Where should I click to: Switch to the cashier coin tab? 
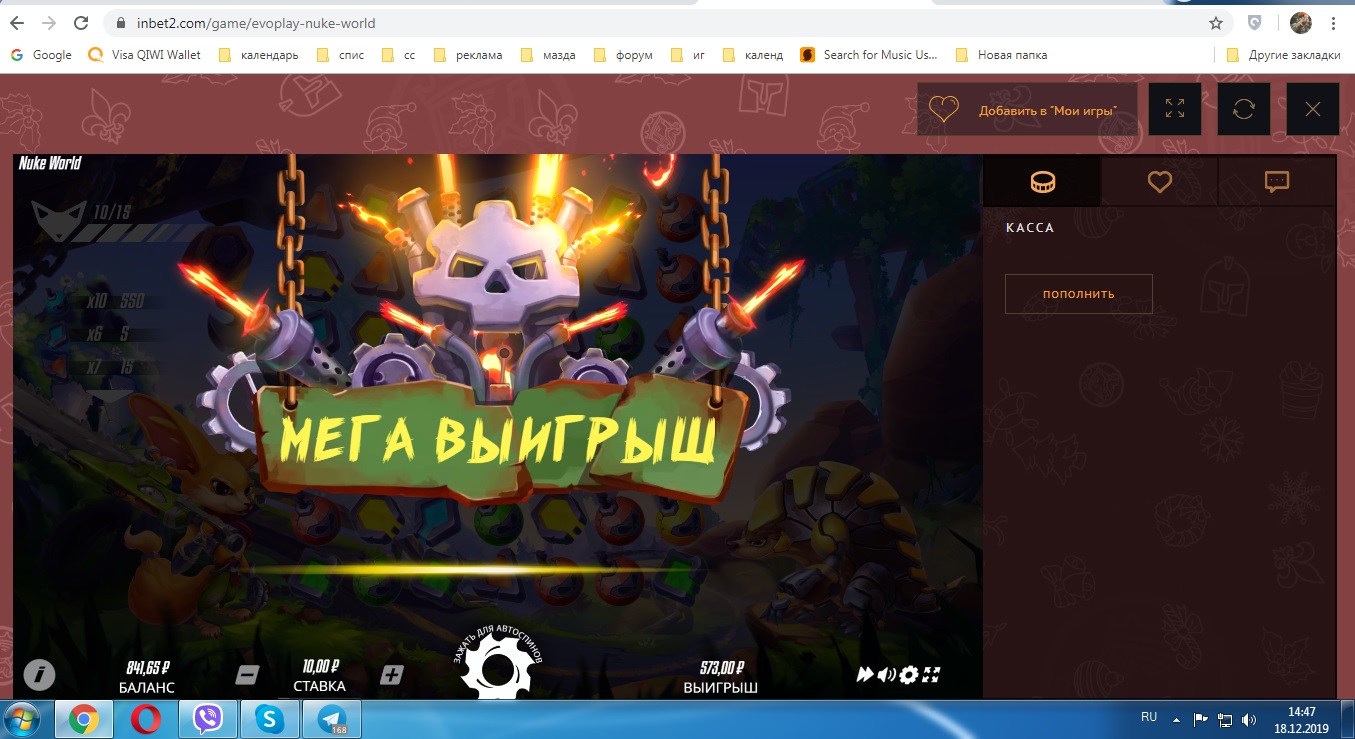click(1042, 181)
